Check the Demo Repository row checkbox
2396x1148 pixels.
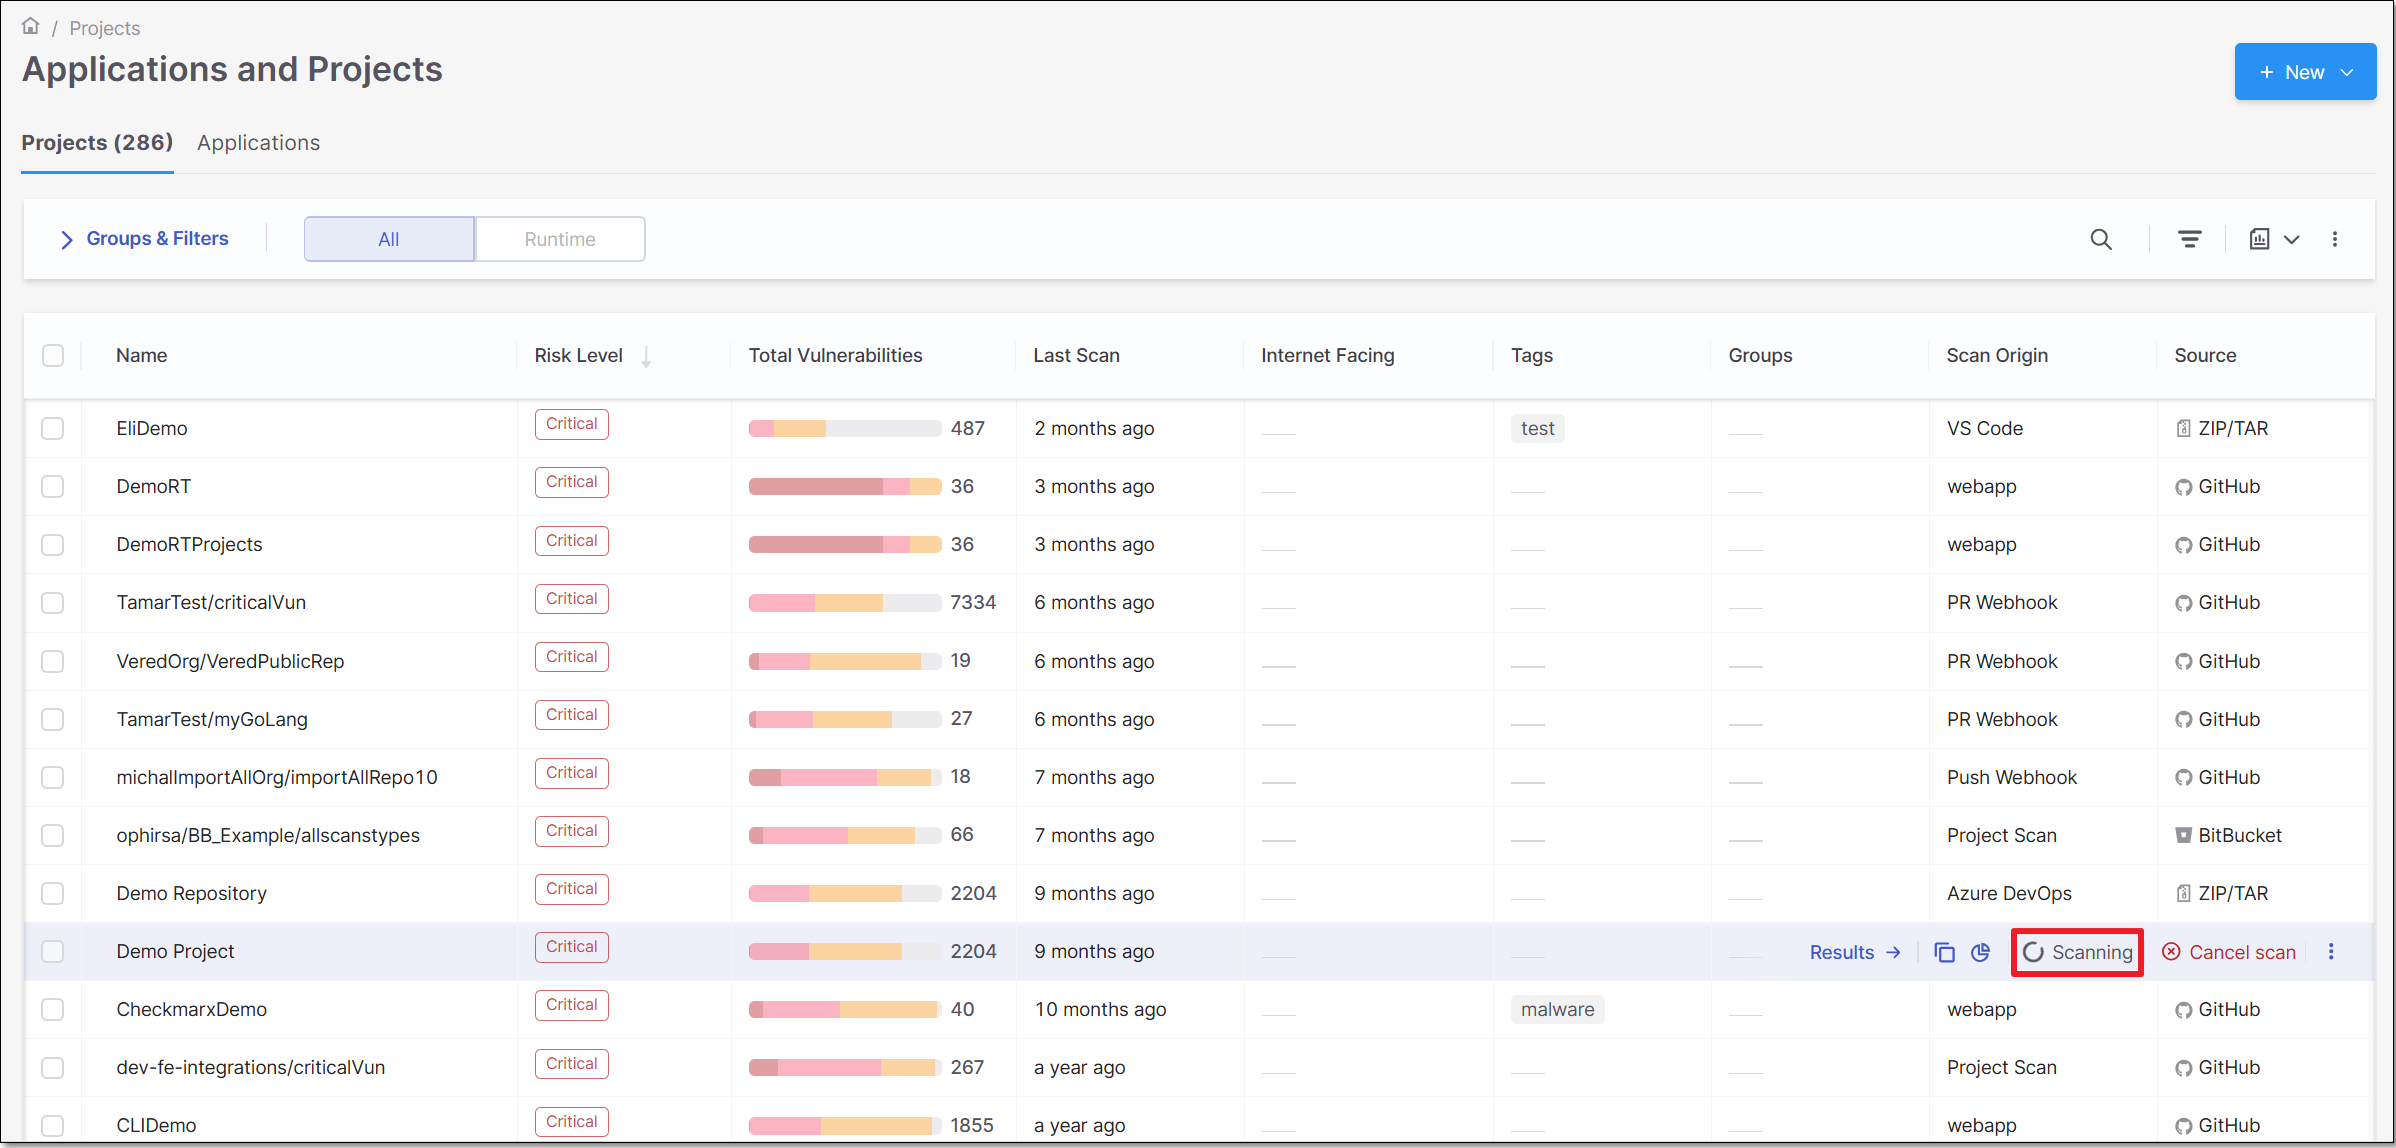[53, 894]
